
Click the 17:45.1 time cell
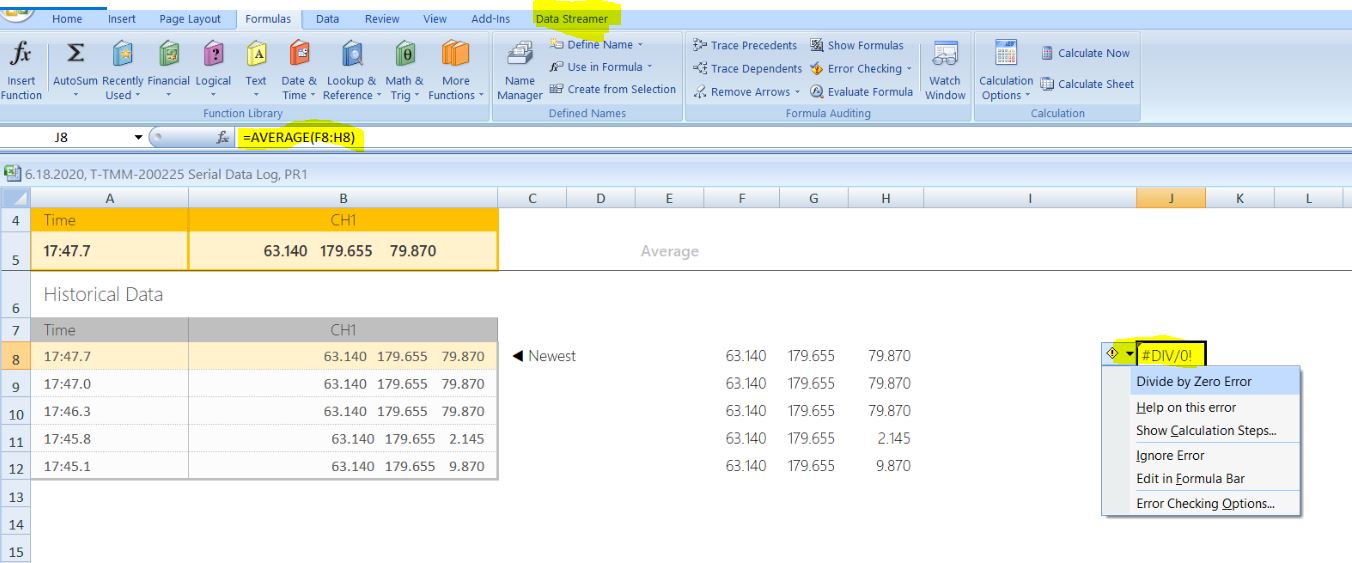pos(110,465)
